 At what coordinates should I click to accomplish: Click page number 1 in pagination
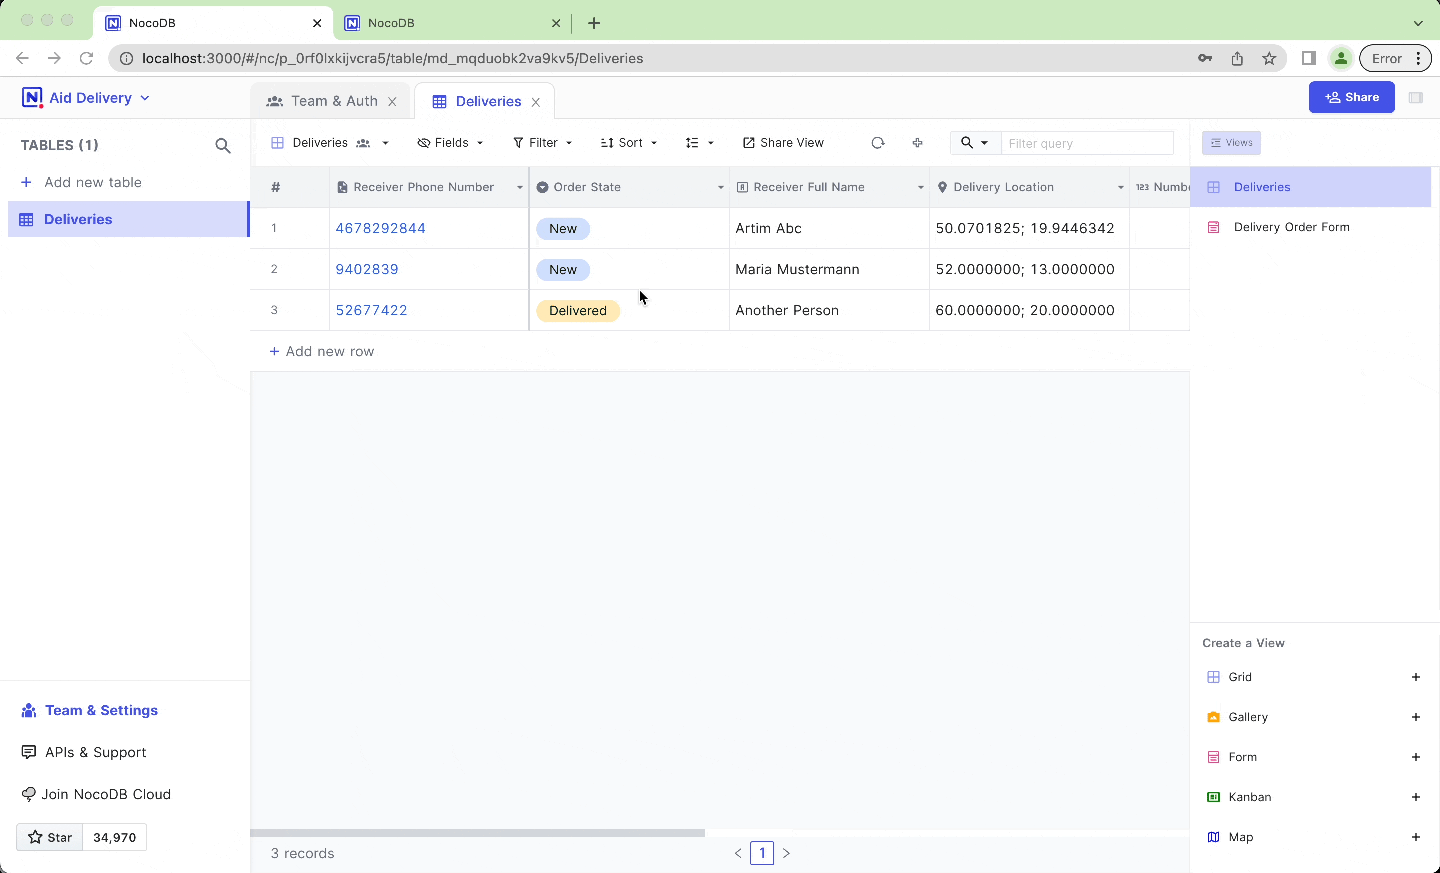[762, 853]
